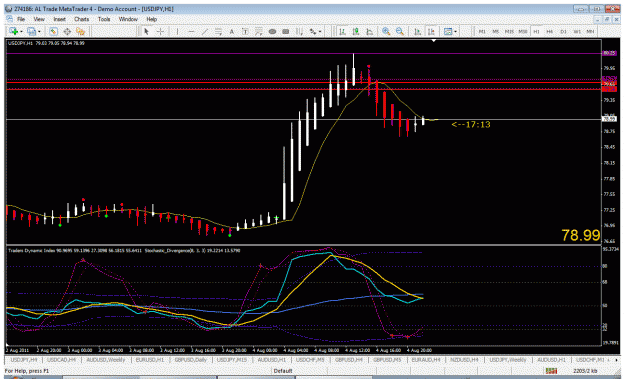Switch chart to Line Chart type
The height and width of the screenshot is (379, 625).
369,31
